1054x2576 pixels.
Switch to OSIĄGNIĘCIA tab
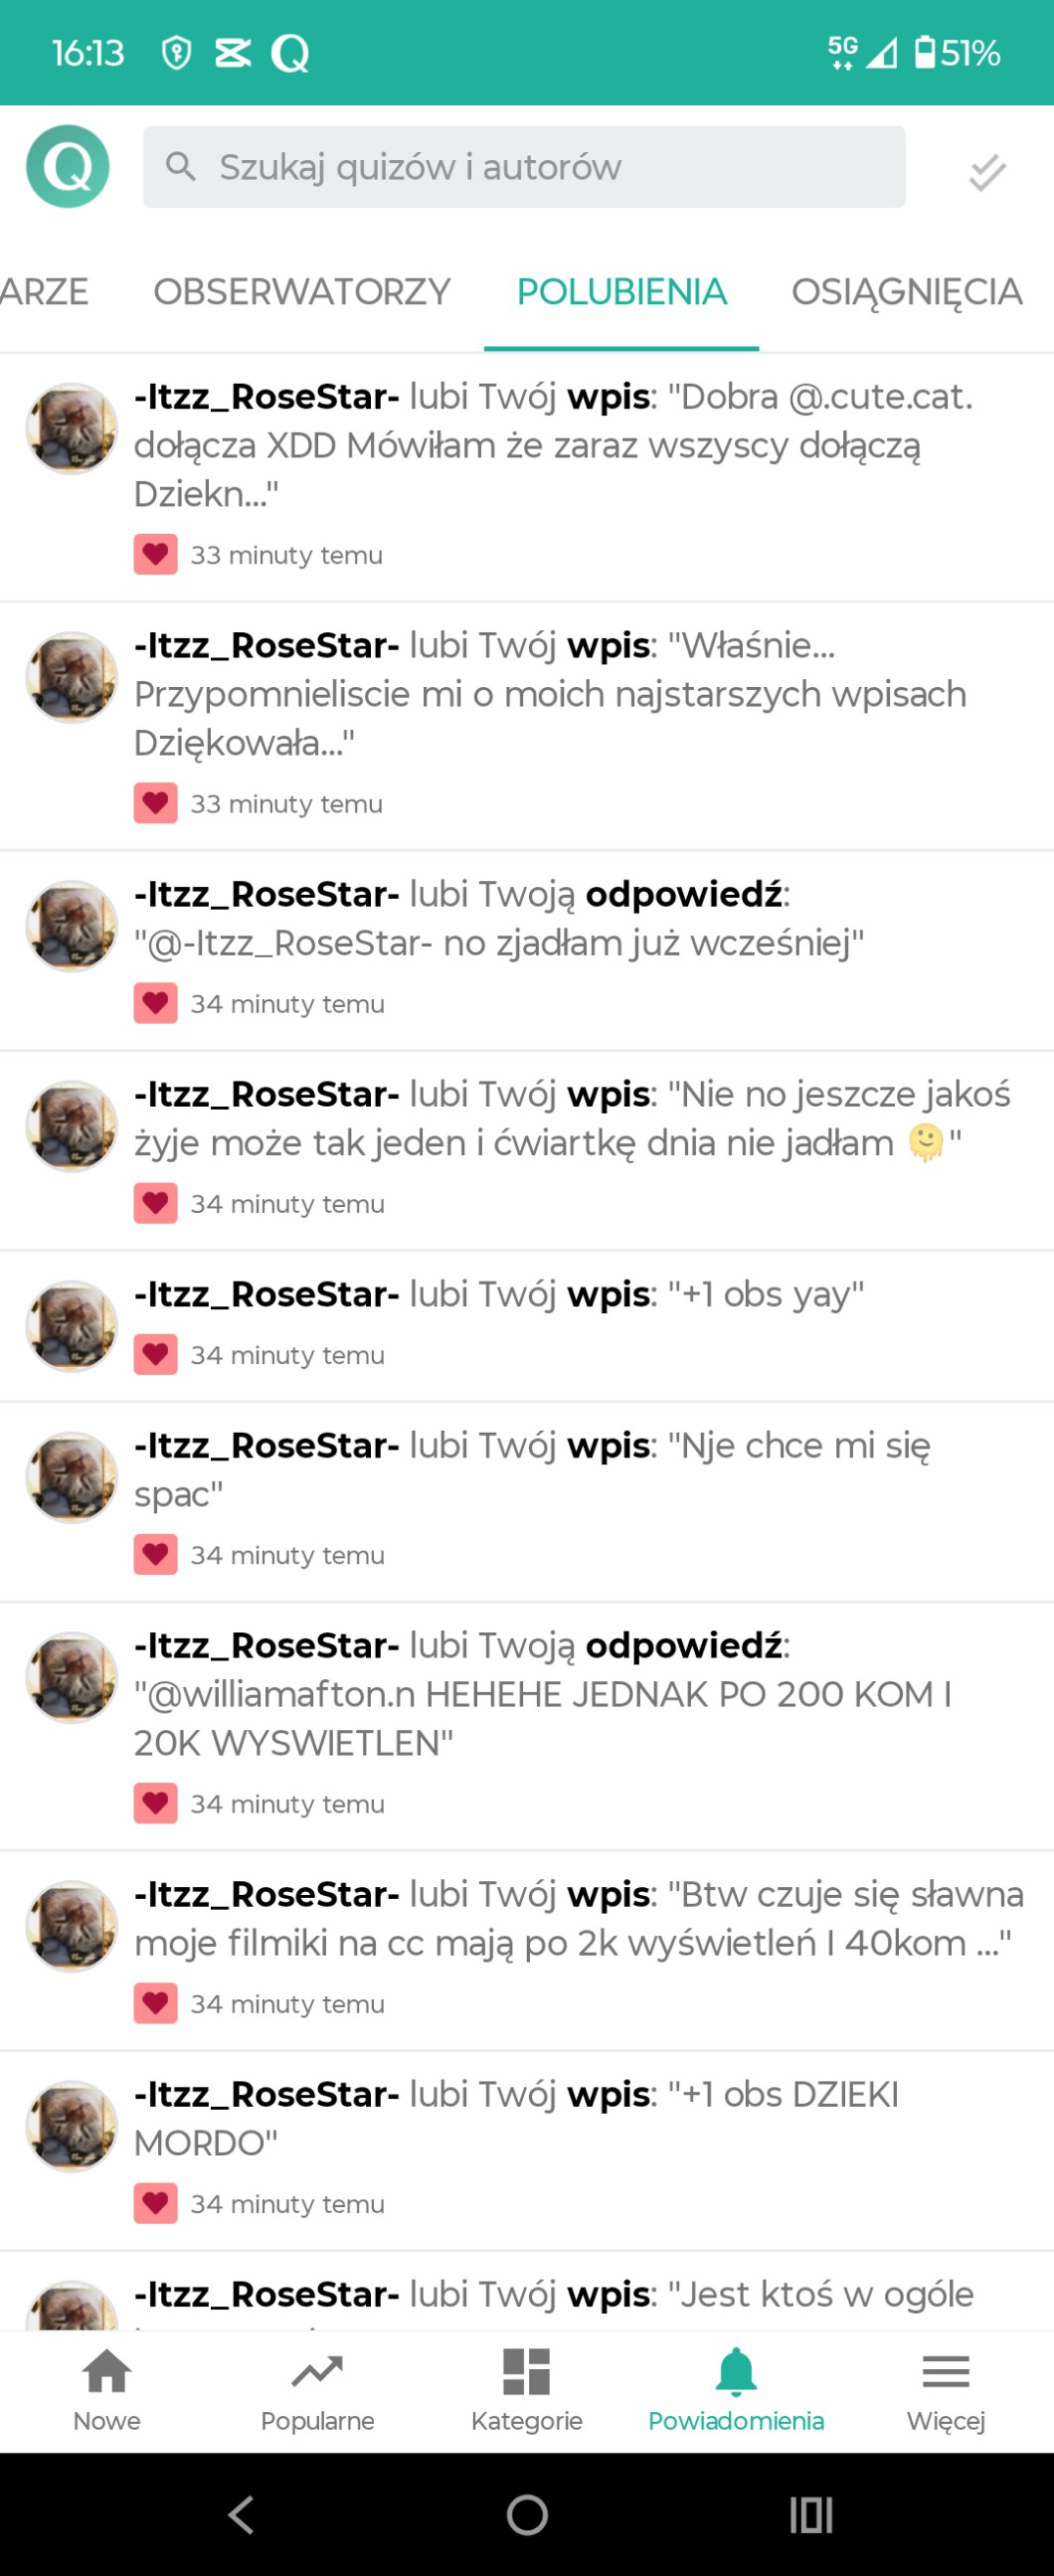coord(907,292)
